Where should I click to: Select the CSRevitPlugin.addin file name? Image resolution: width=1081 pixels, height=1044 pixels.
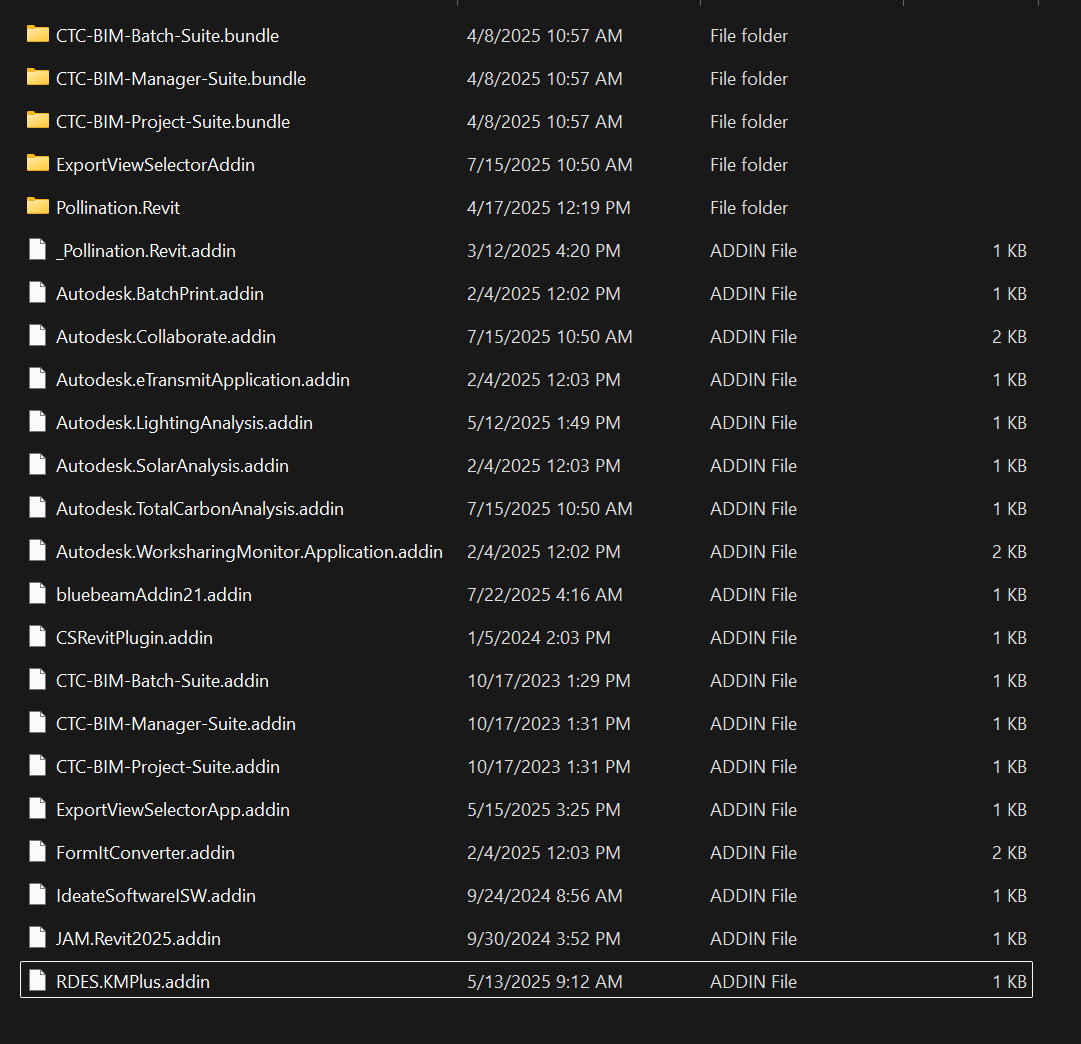[x=134, y=638]
